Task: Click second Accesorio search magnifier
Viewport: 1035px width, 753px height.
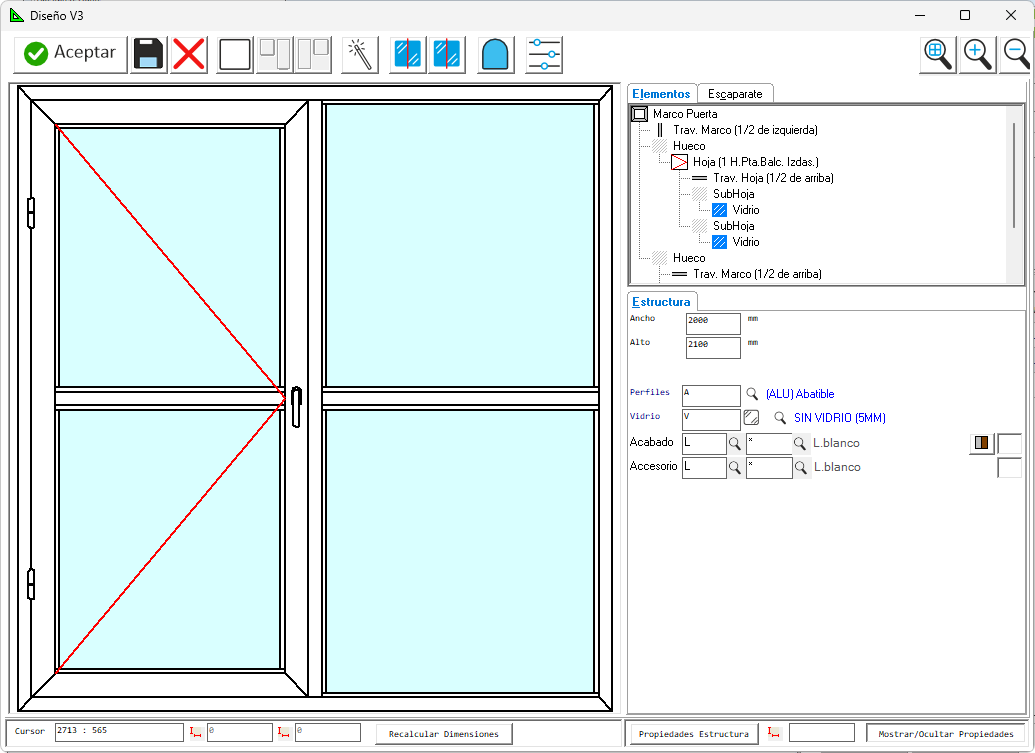Action: click(x=801, y=468)
